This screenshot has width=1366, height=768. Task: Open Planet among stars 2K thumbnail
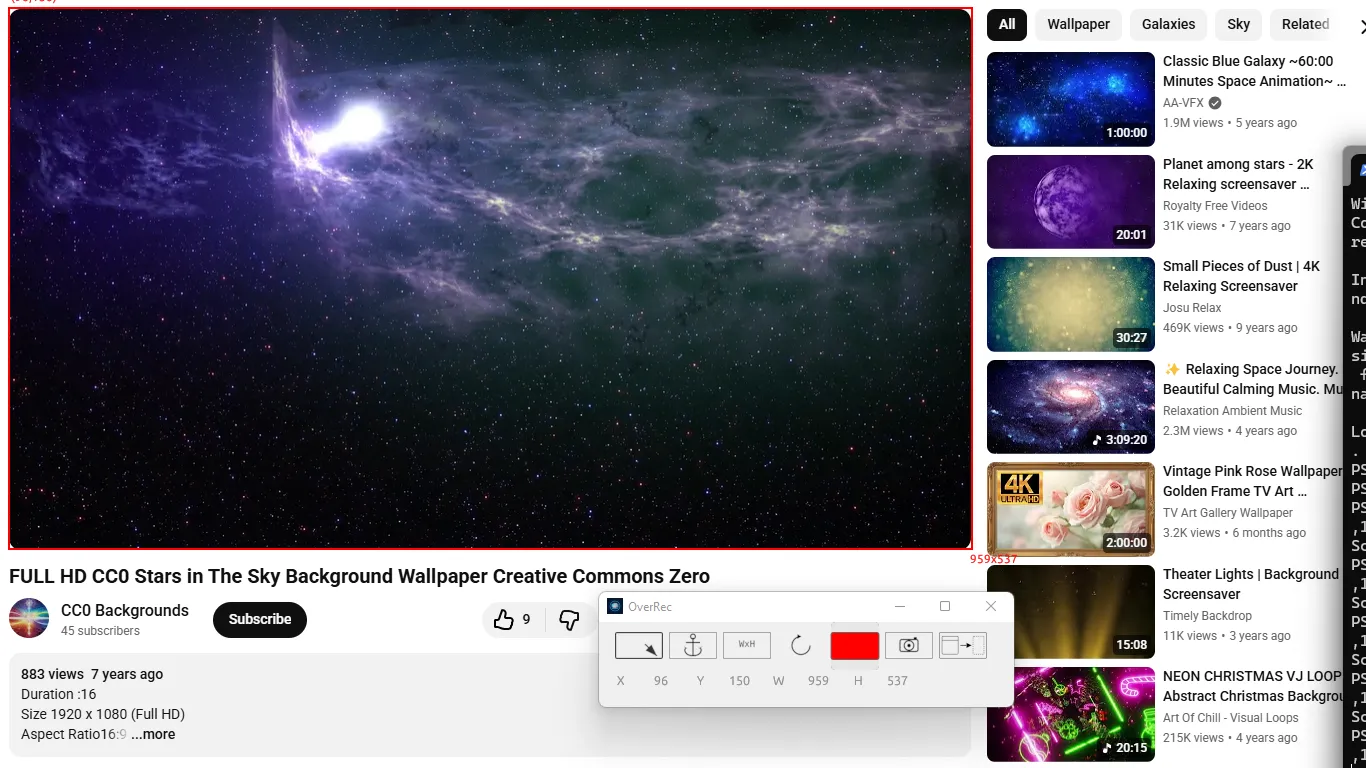[1071, 202]
